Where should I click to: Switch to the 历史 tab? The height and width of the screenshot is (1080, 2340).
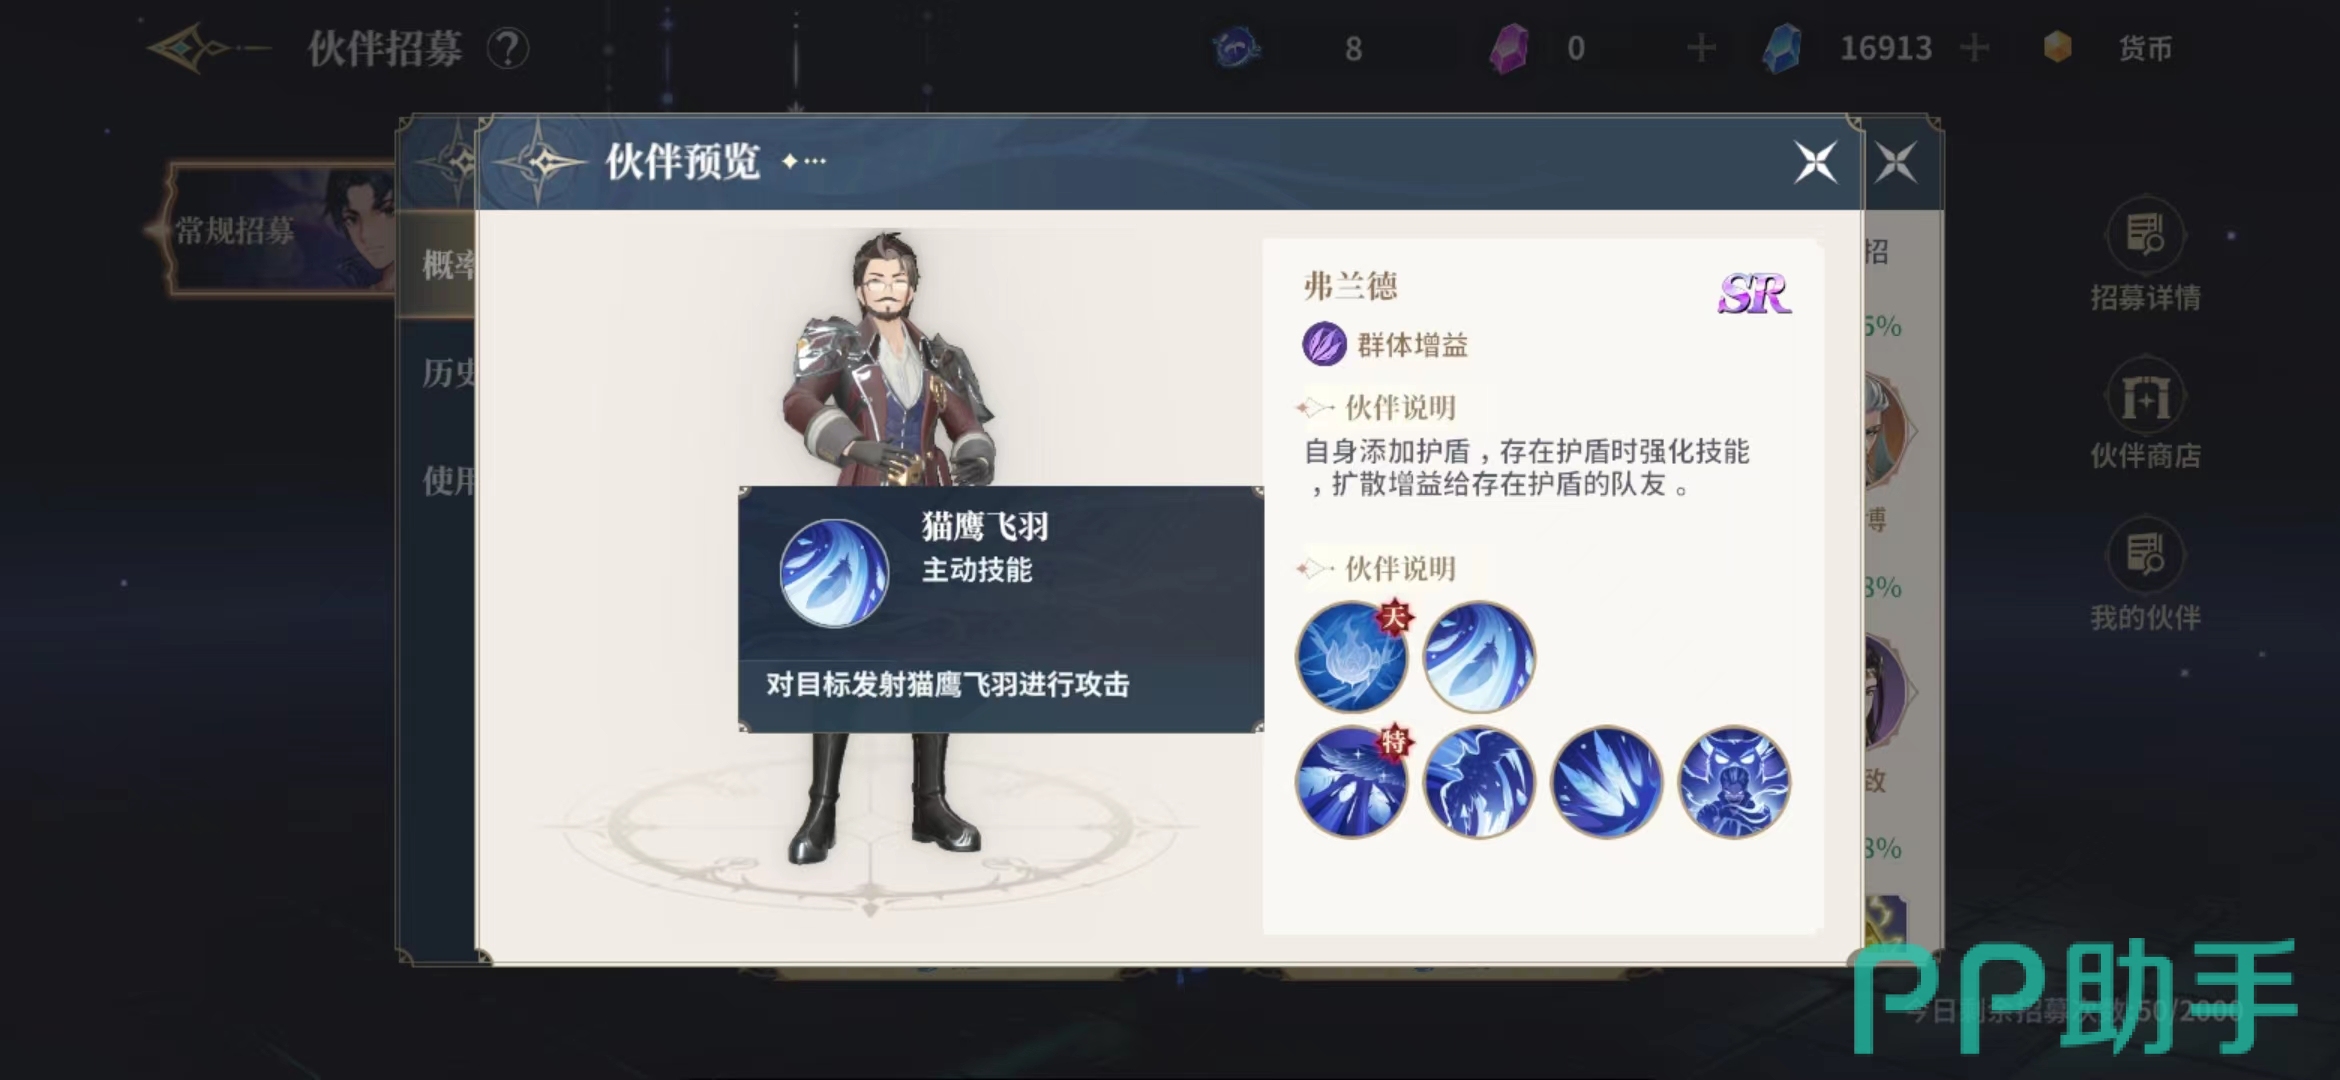pos(444,372)
